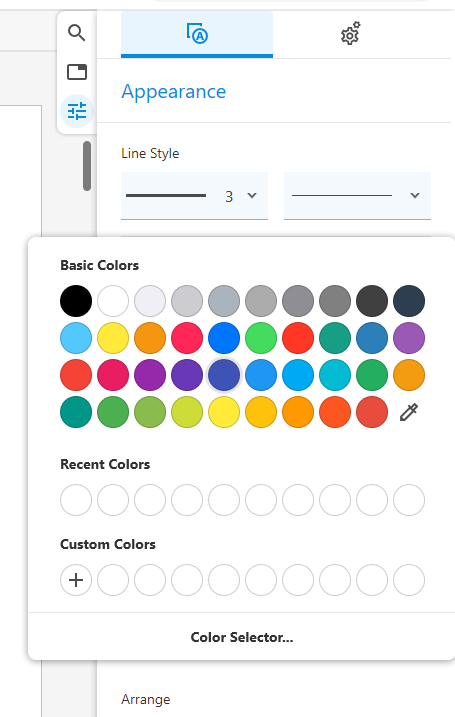Pick the dark navy swatch in first row
Image resolution: width=455 pixels, height=717 pixels.
tap(409, 301)
